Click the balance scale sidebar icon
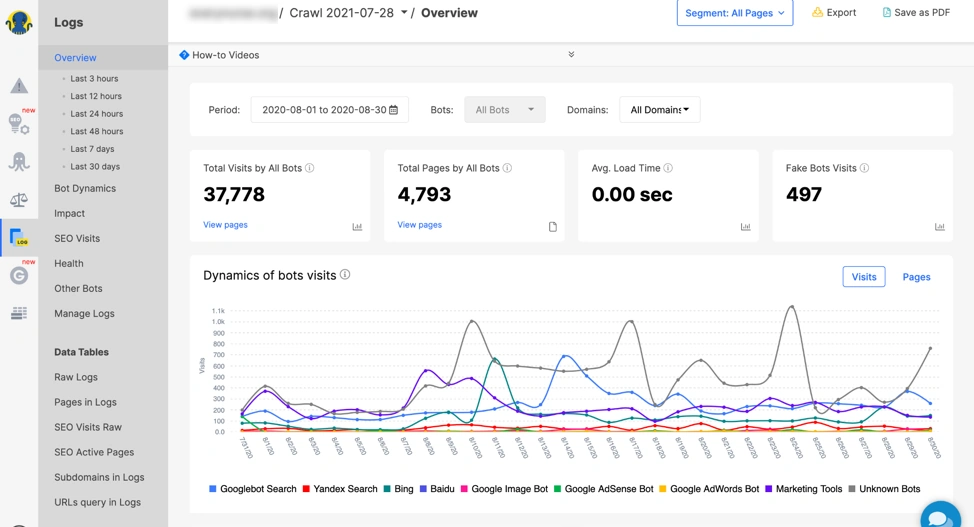This screenshot has width=974, height=527. pos(19,200)
